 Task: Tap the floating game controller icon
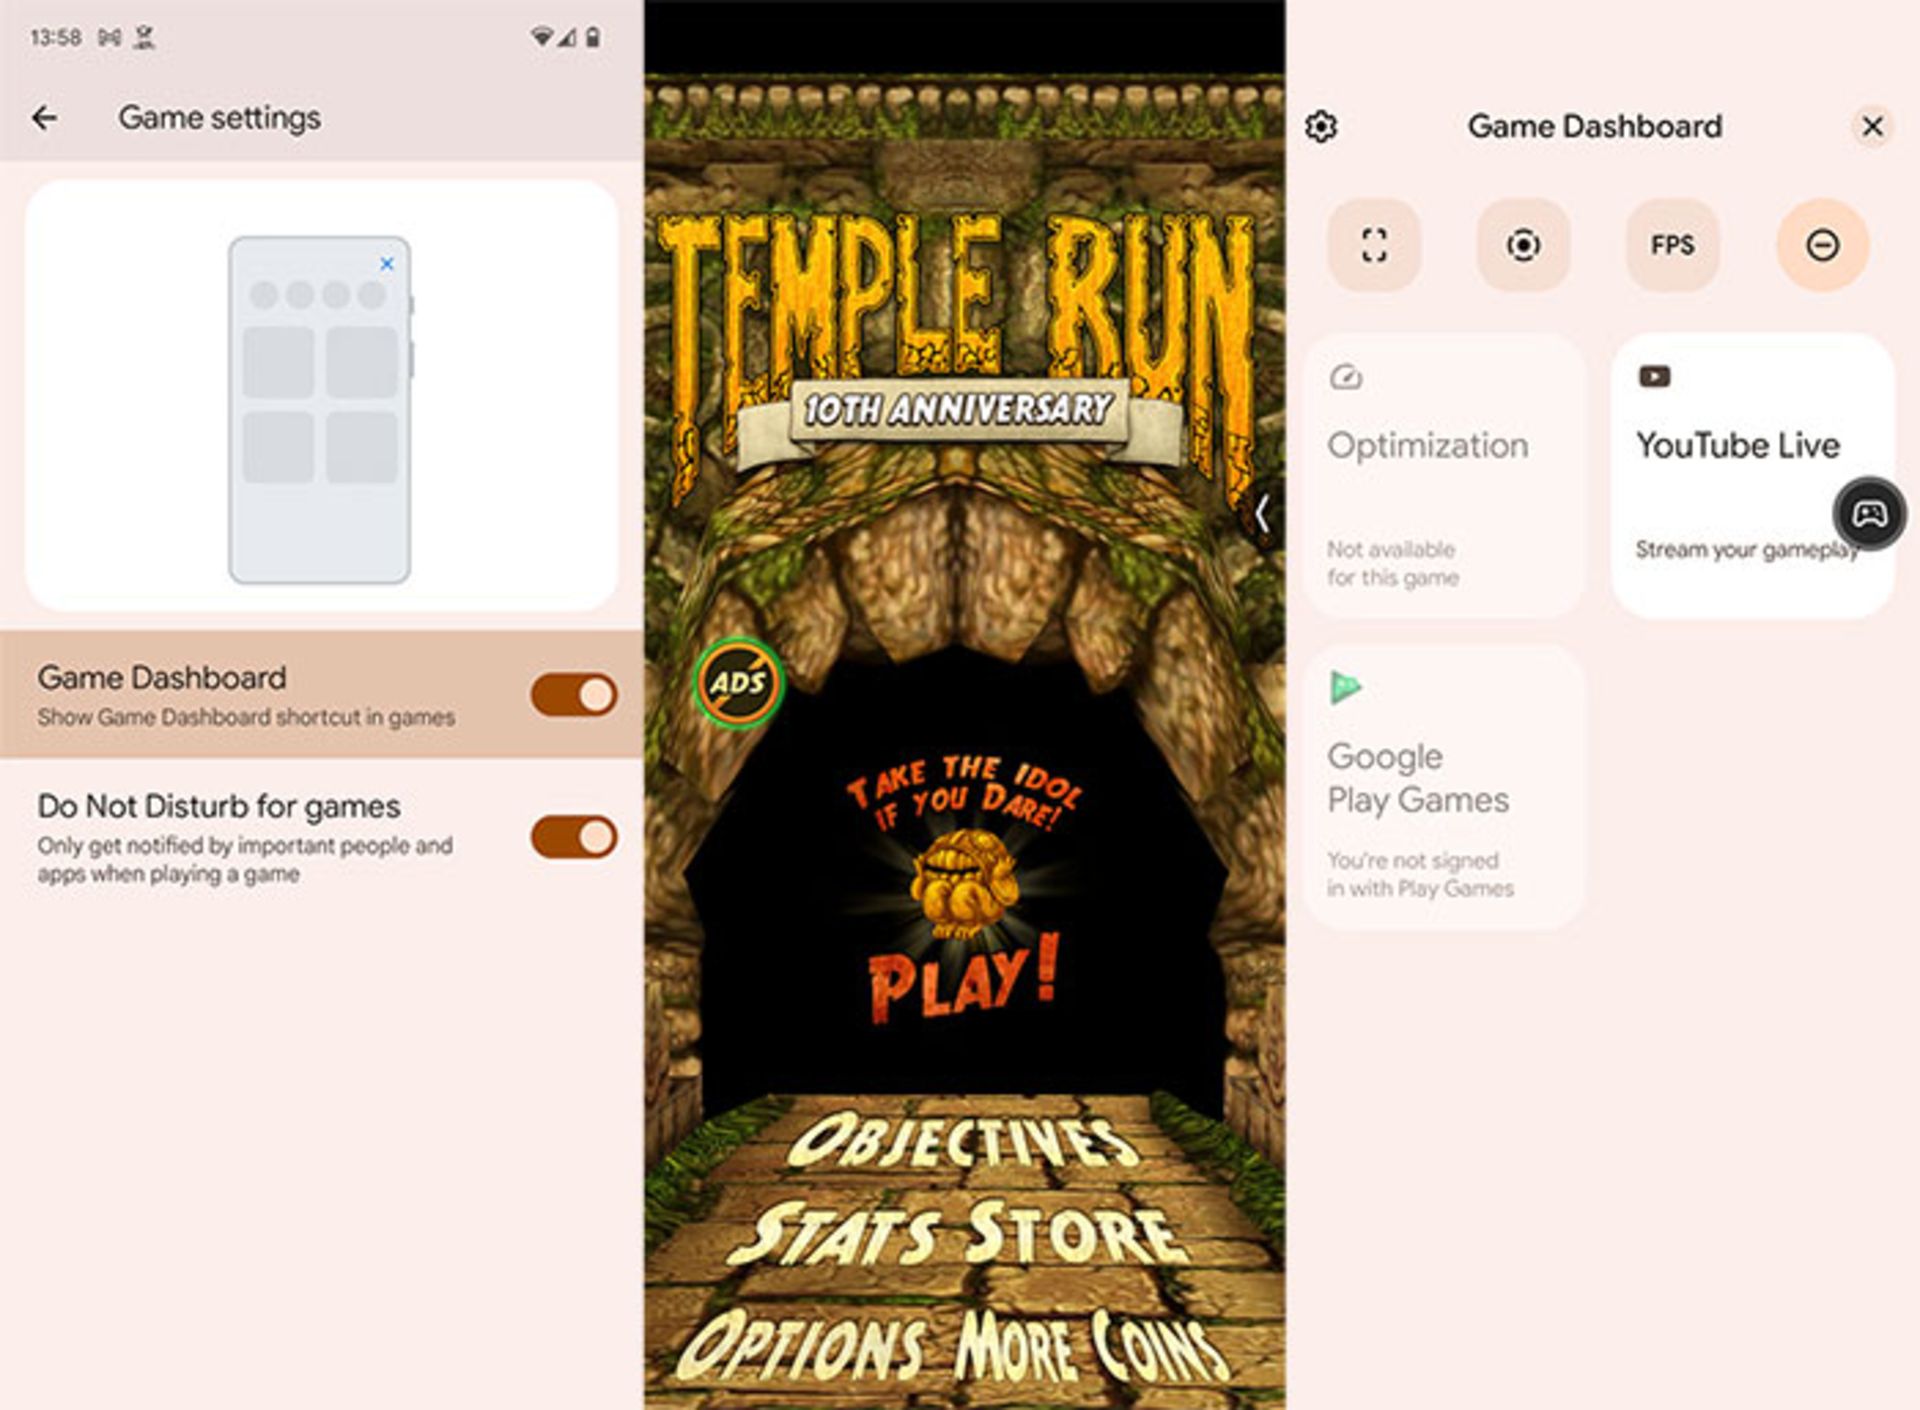click(x=1869, y=514)
